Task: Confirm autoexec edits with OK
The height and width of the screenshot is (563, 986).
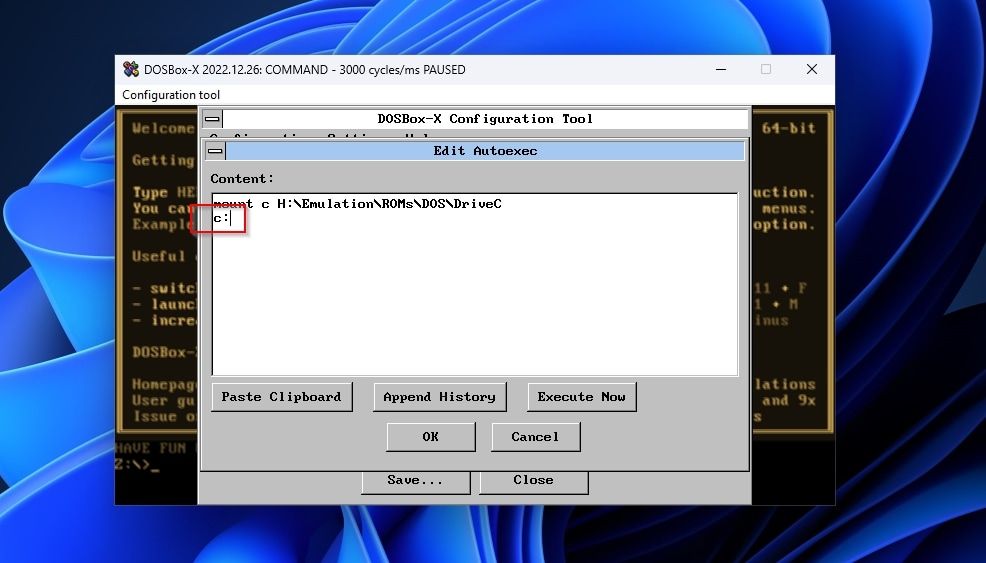Action: pyautogui.click(x=431, y=437)
